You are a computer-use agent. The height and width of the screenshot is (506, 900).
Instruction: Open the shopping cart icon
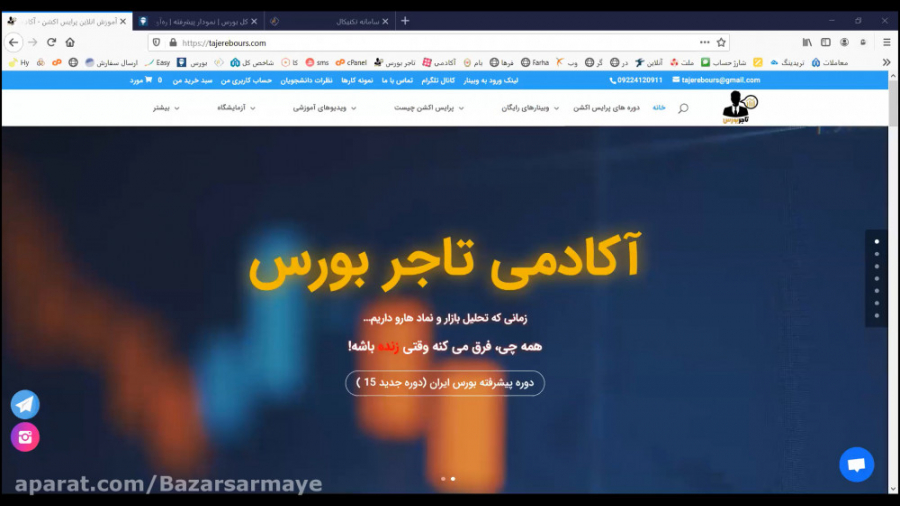pos(149,80)
